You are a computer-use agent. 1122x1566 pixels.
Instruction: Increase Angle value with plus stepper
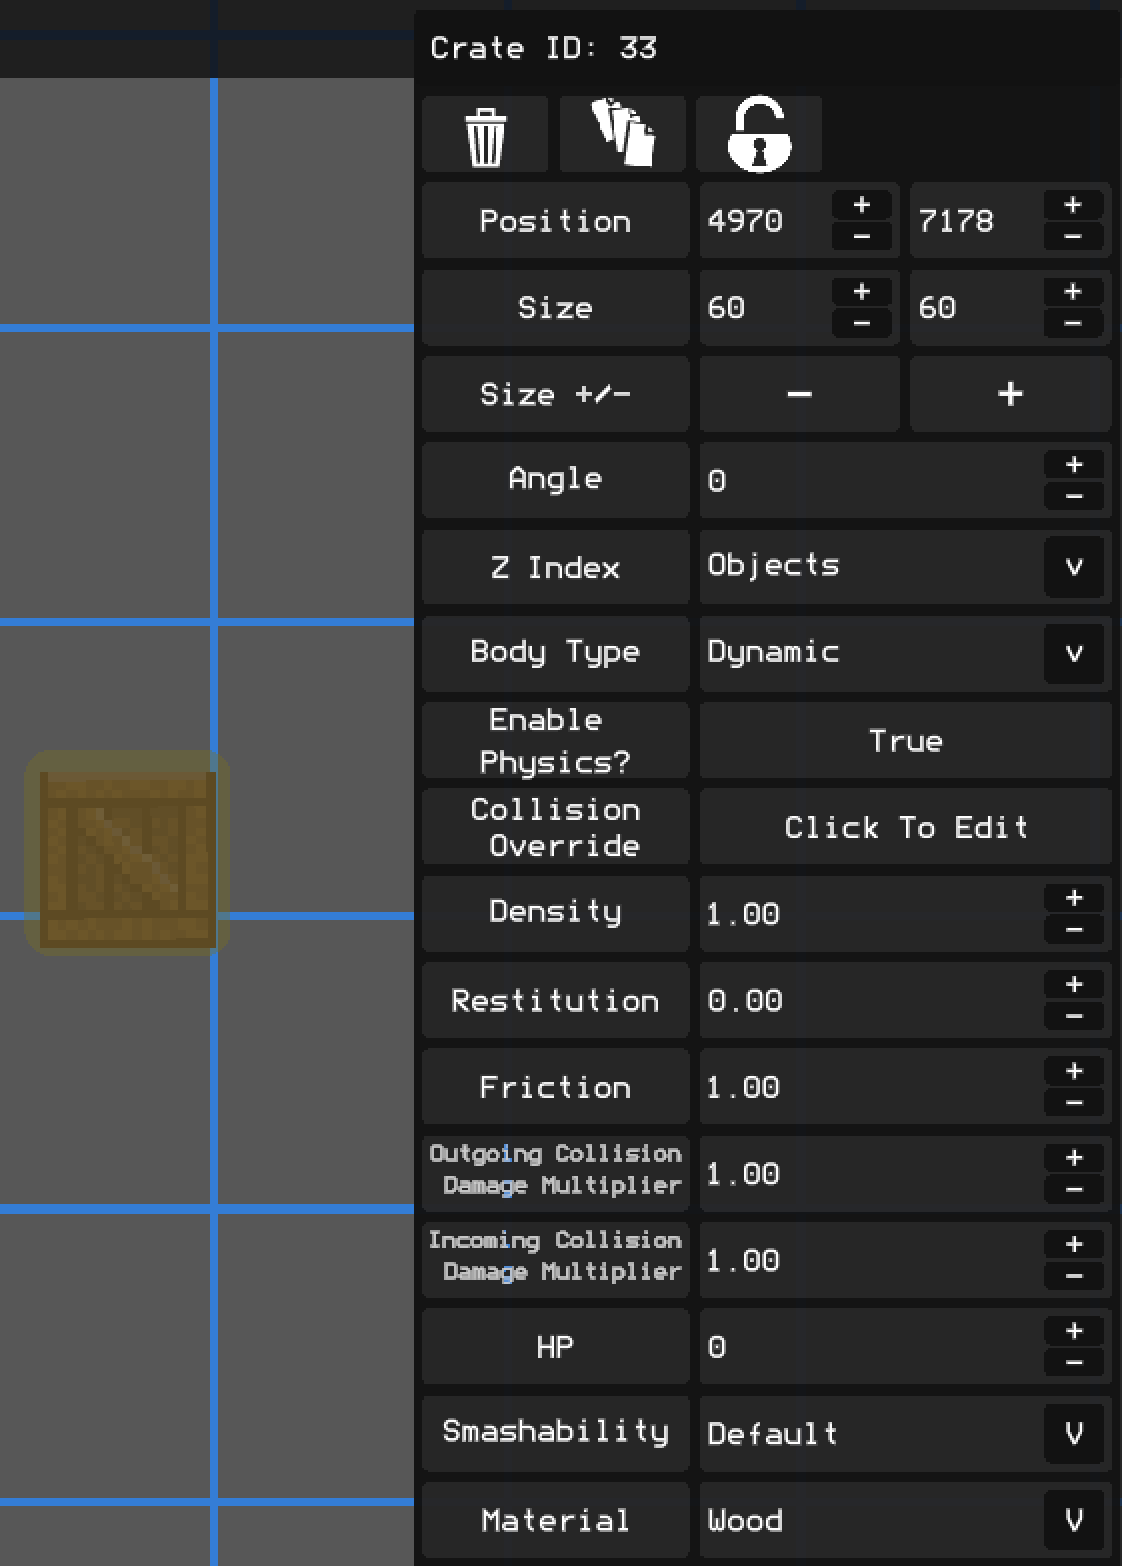[x=1074, y=465]
